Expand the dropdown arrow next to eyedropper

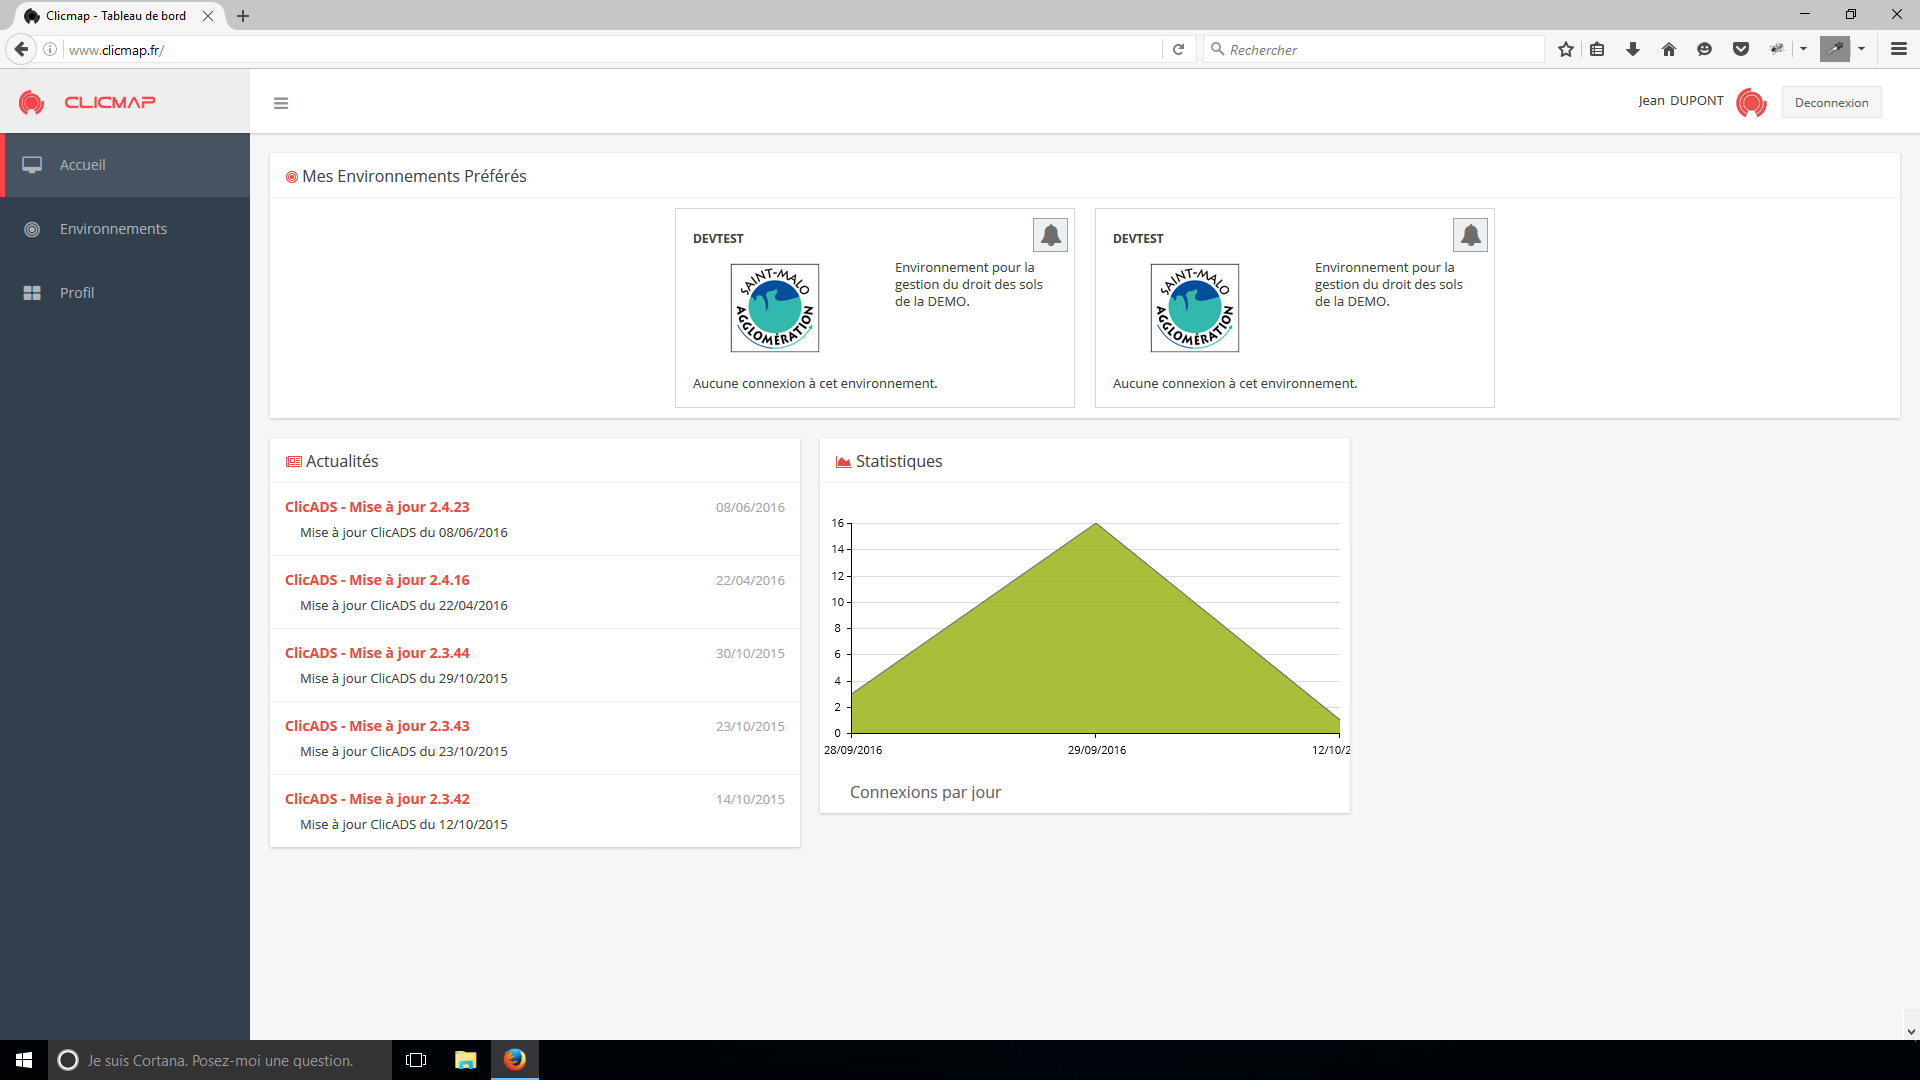1861,49
